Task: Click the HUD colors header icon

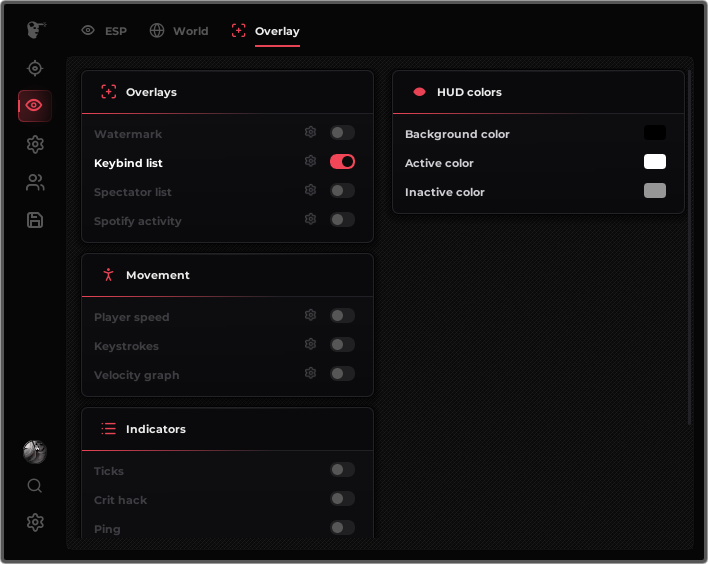Action: click(419, 92)
